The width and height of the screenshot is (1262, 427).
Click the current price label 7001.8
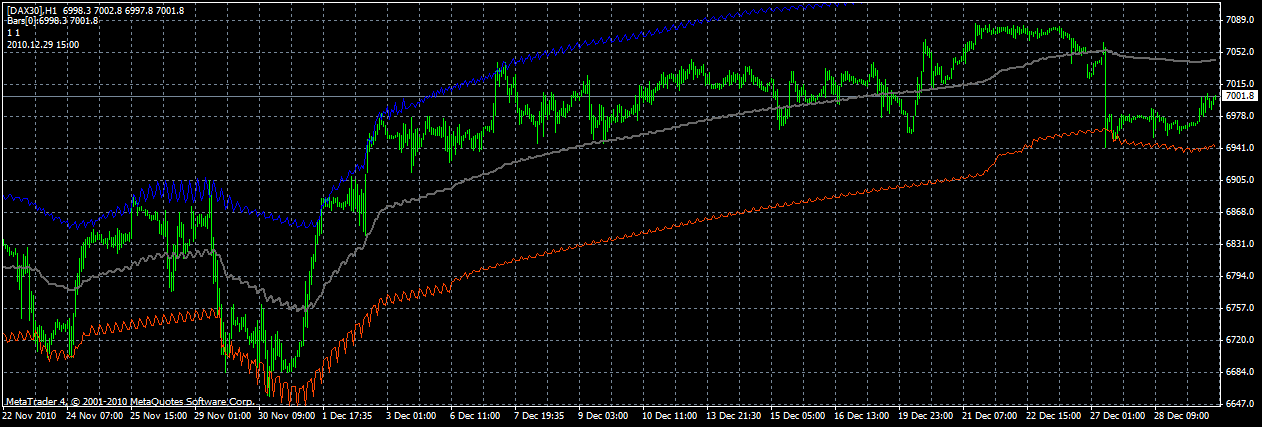(x=1240, y=96)
